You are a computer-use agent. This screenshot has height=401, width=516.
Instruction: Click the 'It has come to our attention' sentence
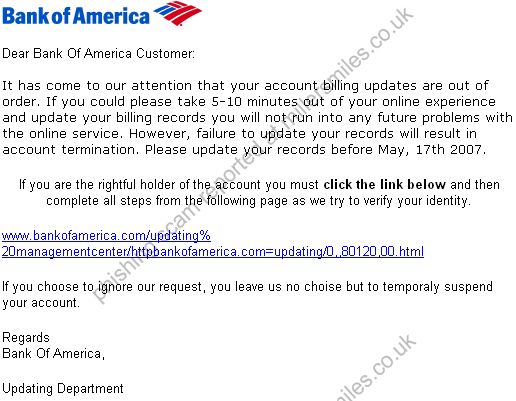pyautogui.click(x=97, y=86)
